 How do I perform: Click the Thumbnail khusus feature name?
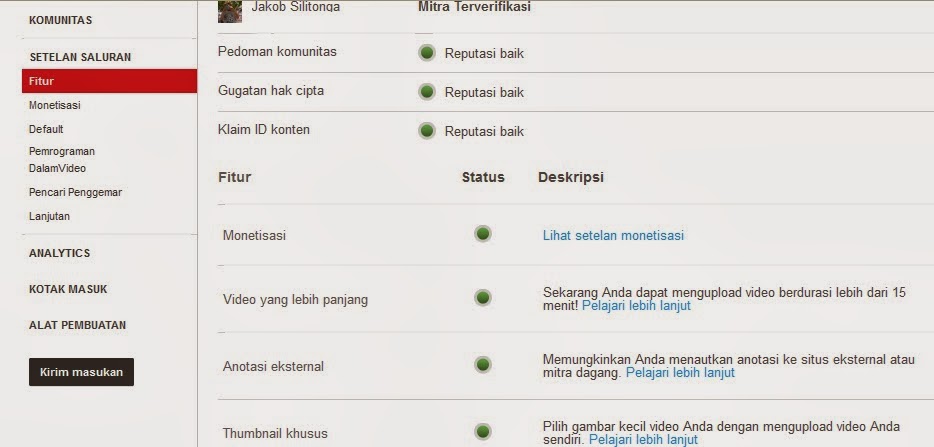275,433
